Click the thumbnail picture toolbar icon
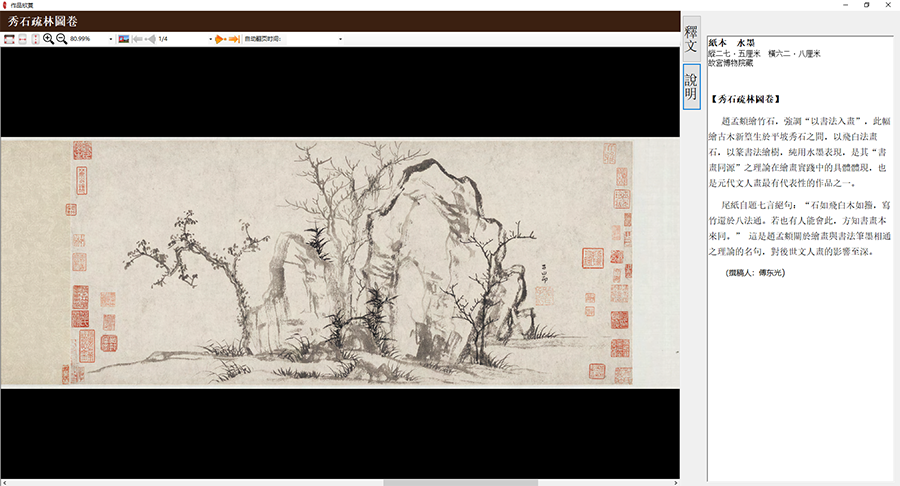900x486 pixels. click(123, 39)
